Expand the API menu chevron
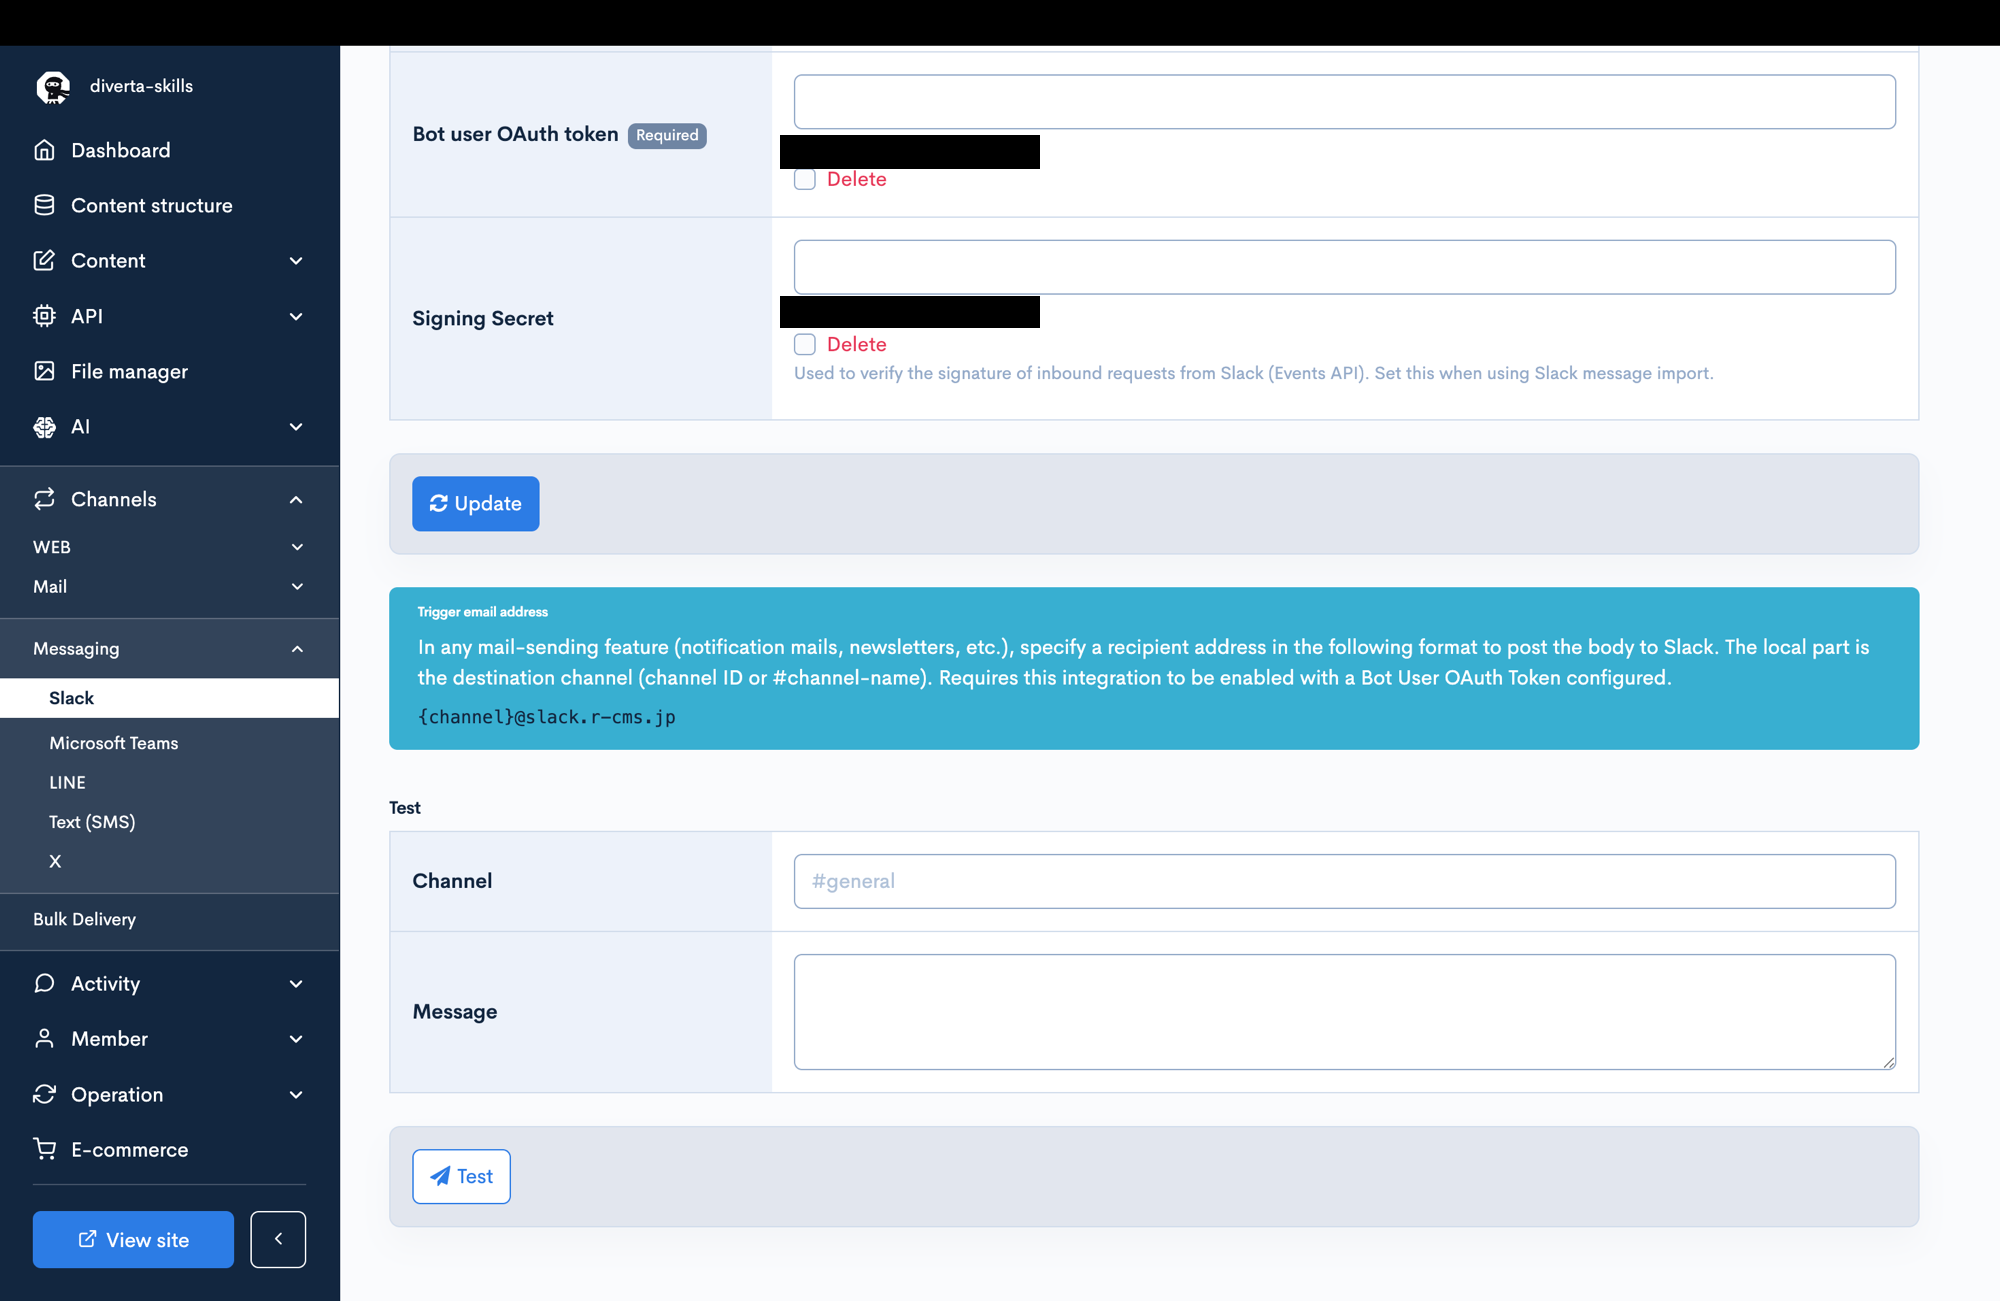Viewport: 2000px width, 1301px height. [296, 316]
